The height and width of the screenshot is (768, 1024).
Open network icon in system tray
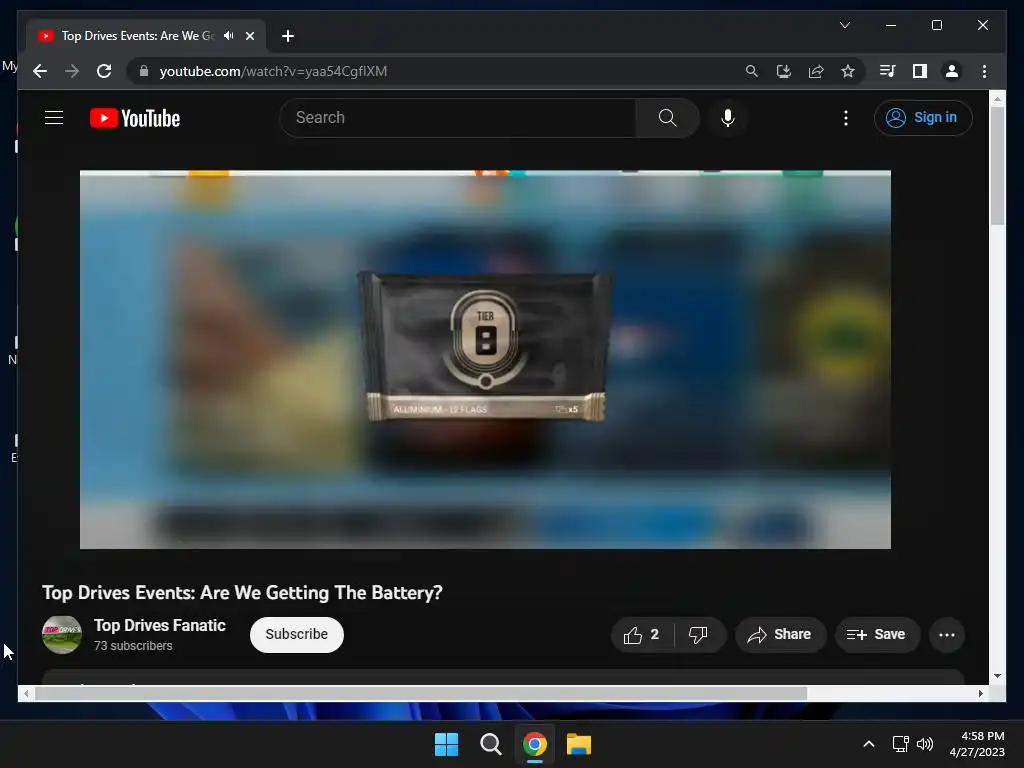pyautogui.click(x=901, y=744)
